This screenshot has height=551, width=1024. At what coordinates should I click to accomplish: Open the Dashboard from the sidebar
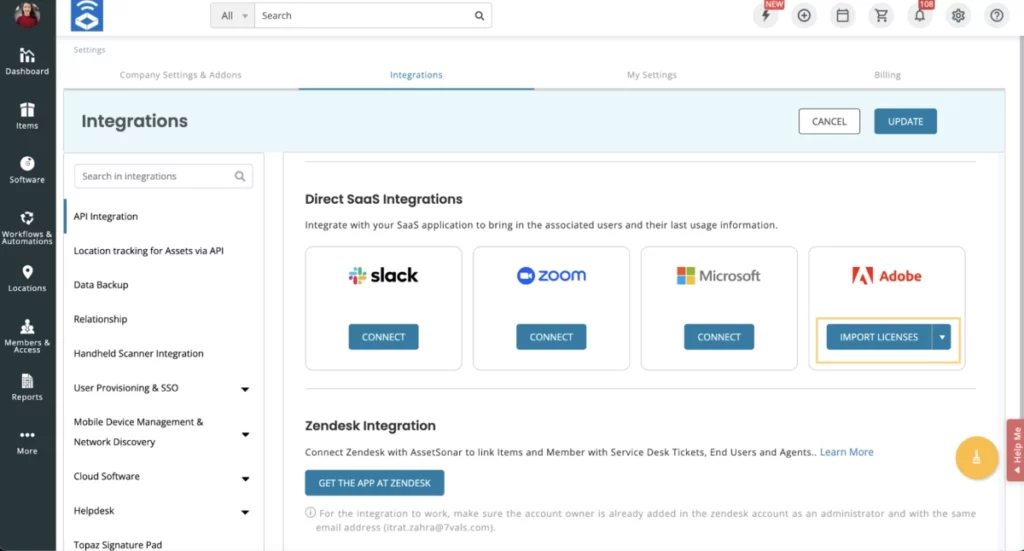point(27,62)
